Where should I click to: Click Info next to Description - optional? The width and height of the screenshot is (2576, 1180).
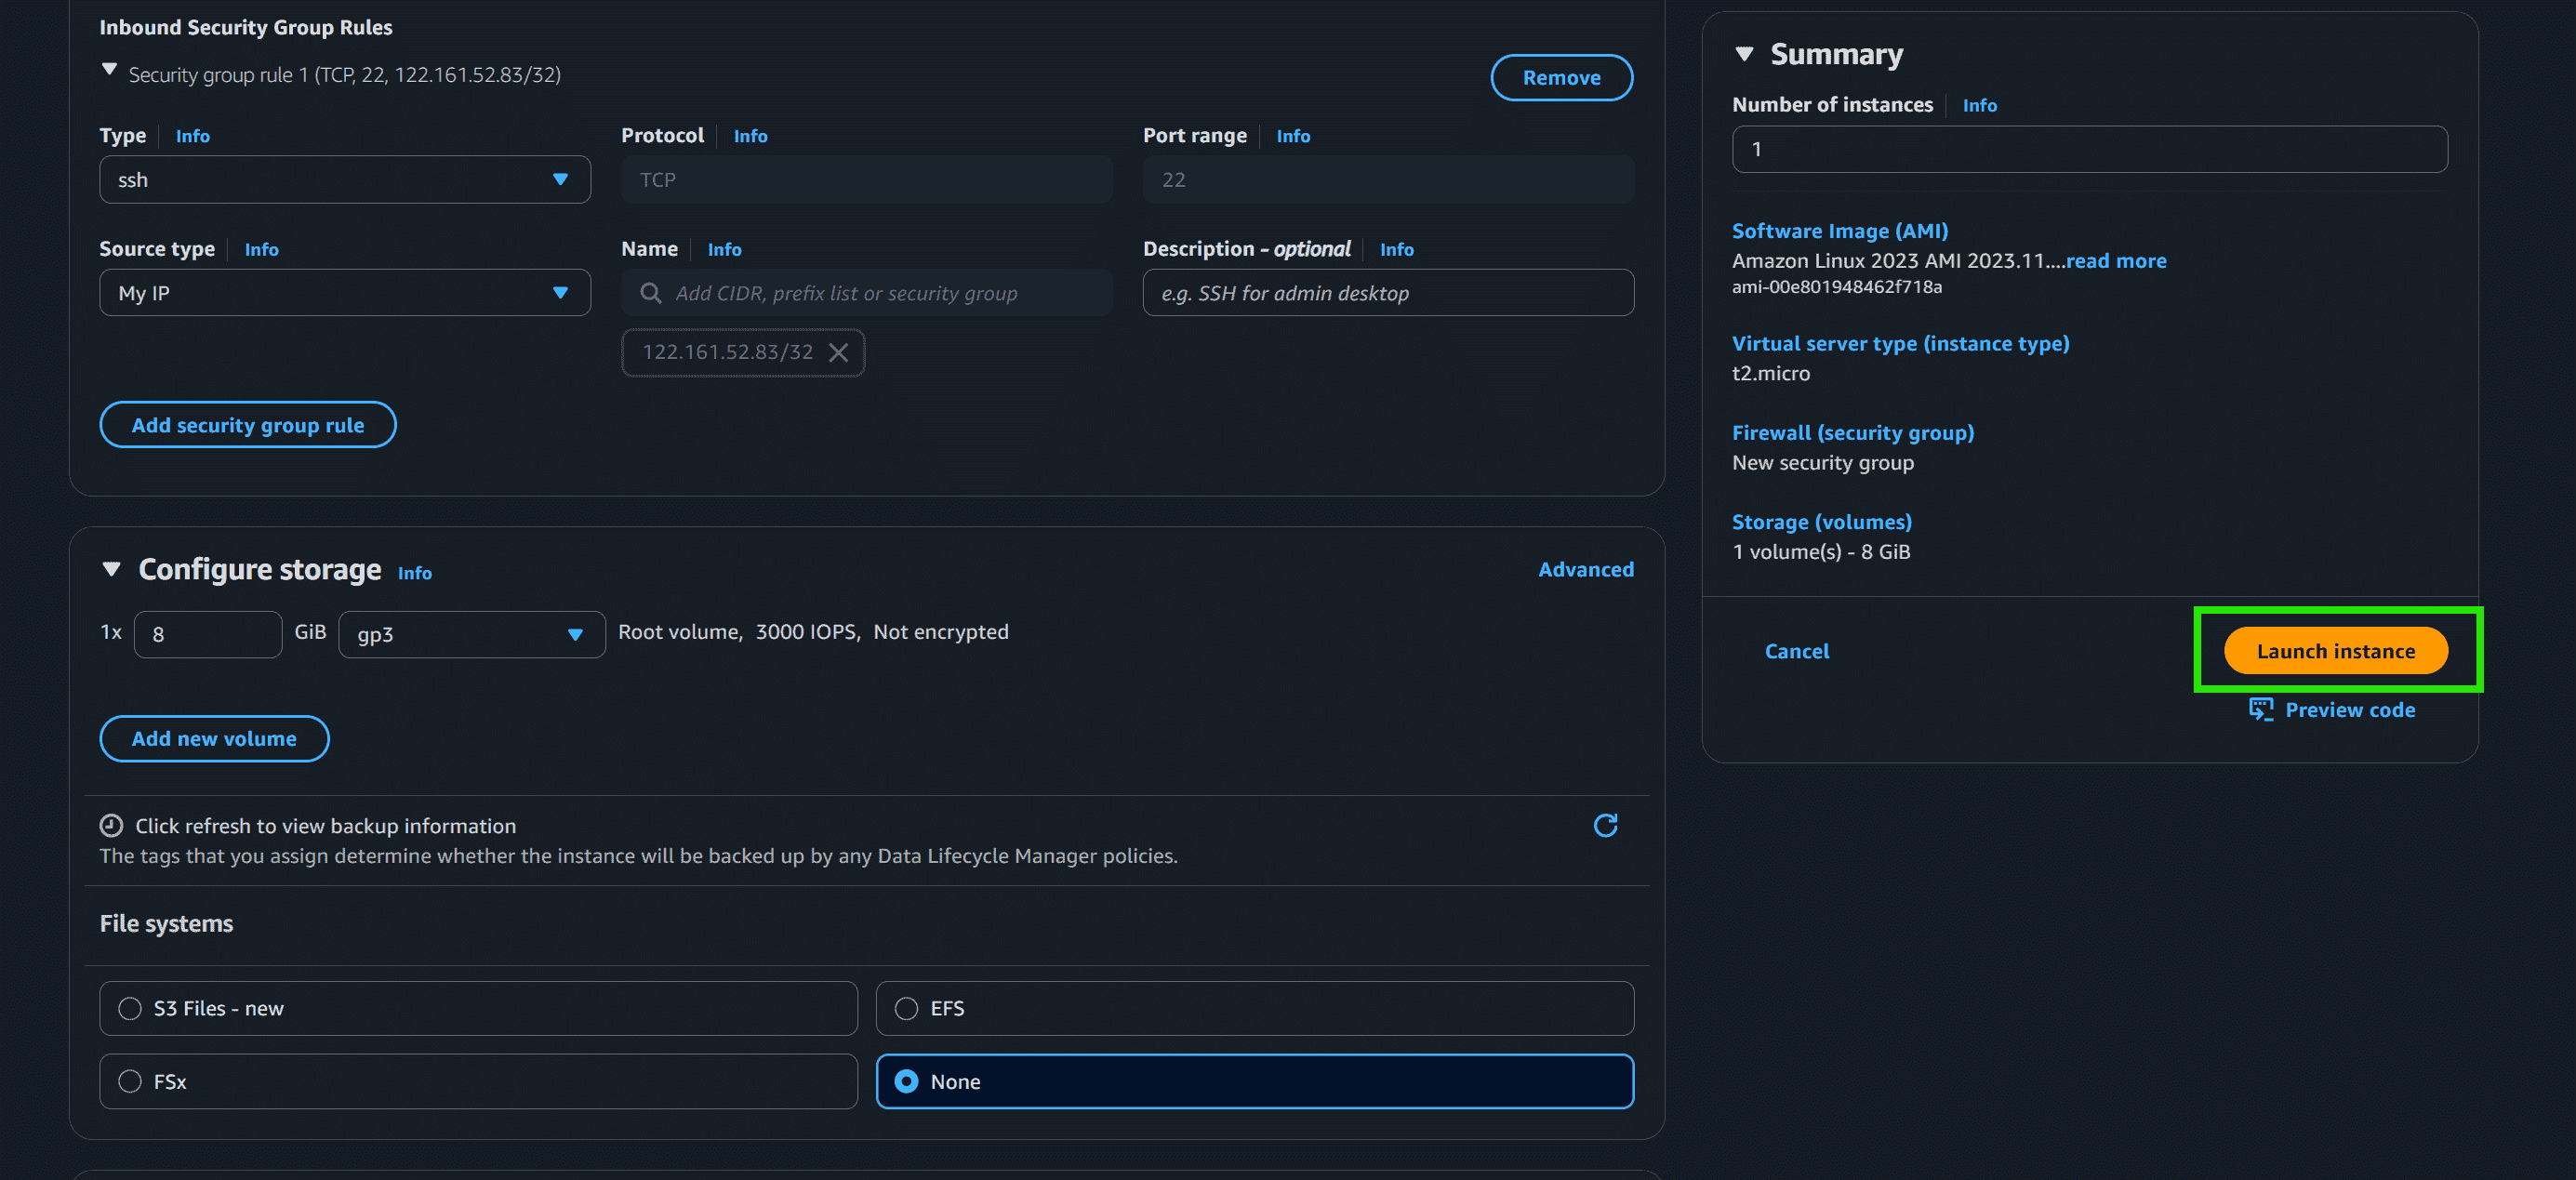pos(1396,250)
